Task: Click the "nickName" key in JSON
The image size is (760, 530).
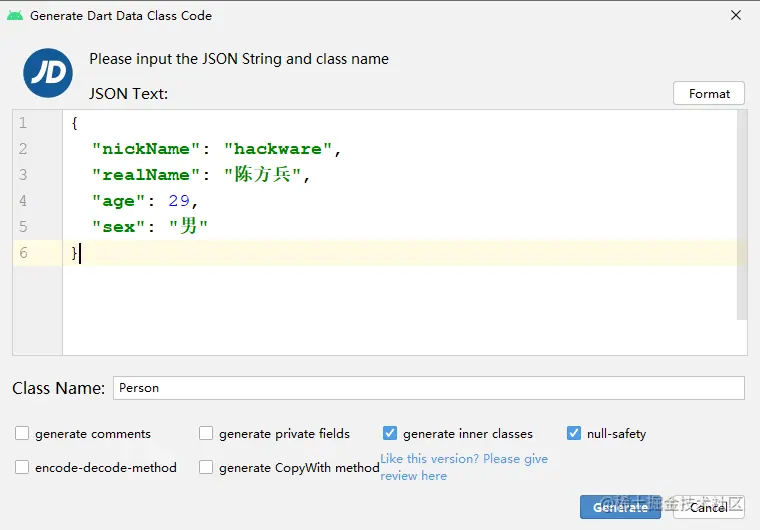Action: 146,149
